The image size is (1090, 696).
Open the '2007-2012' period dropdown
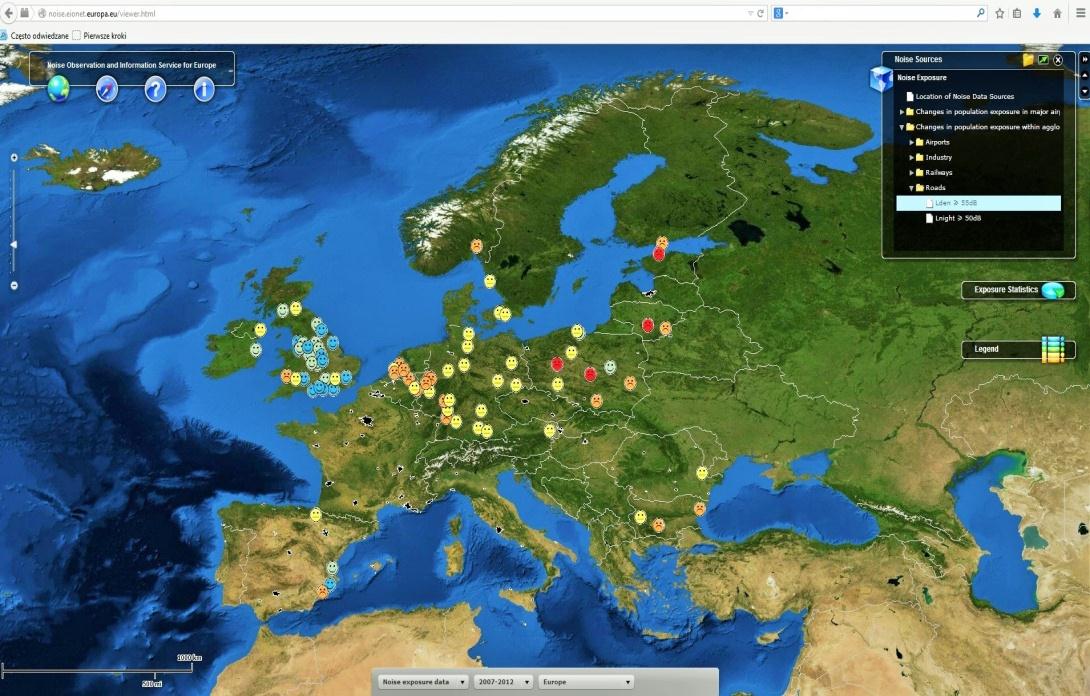point(503,682)
